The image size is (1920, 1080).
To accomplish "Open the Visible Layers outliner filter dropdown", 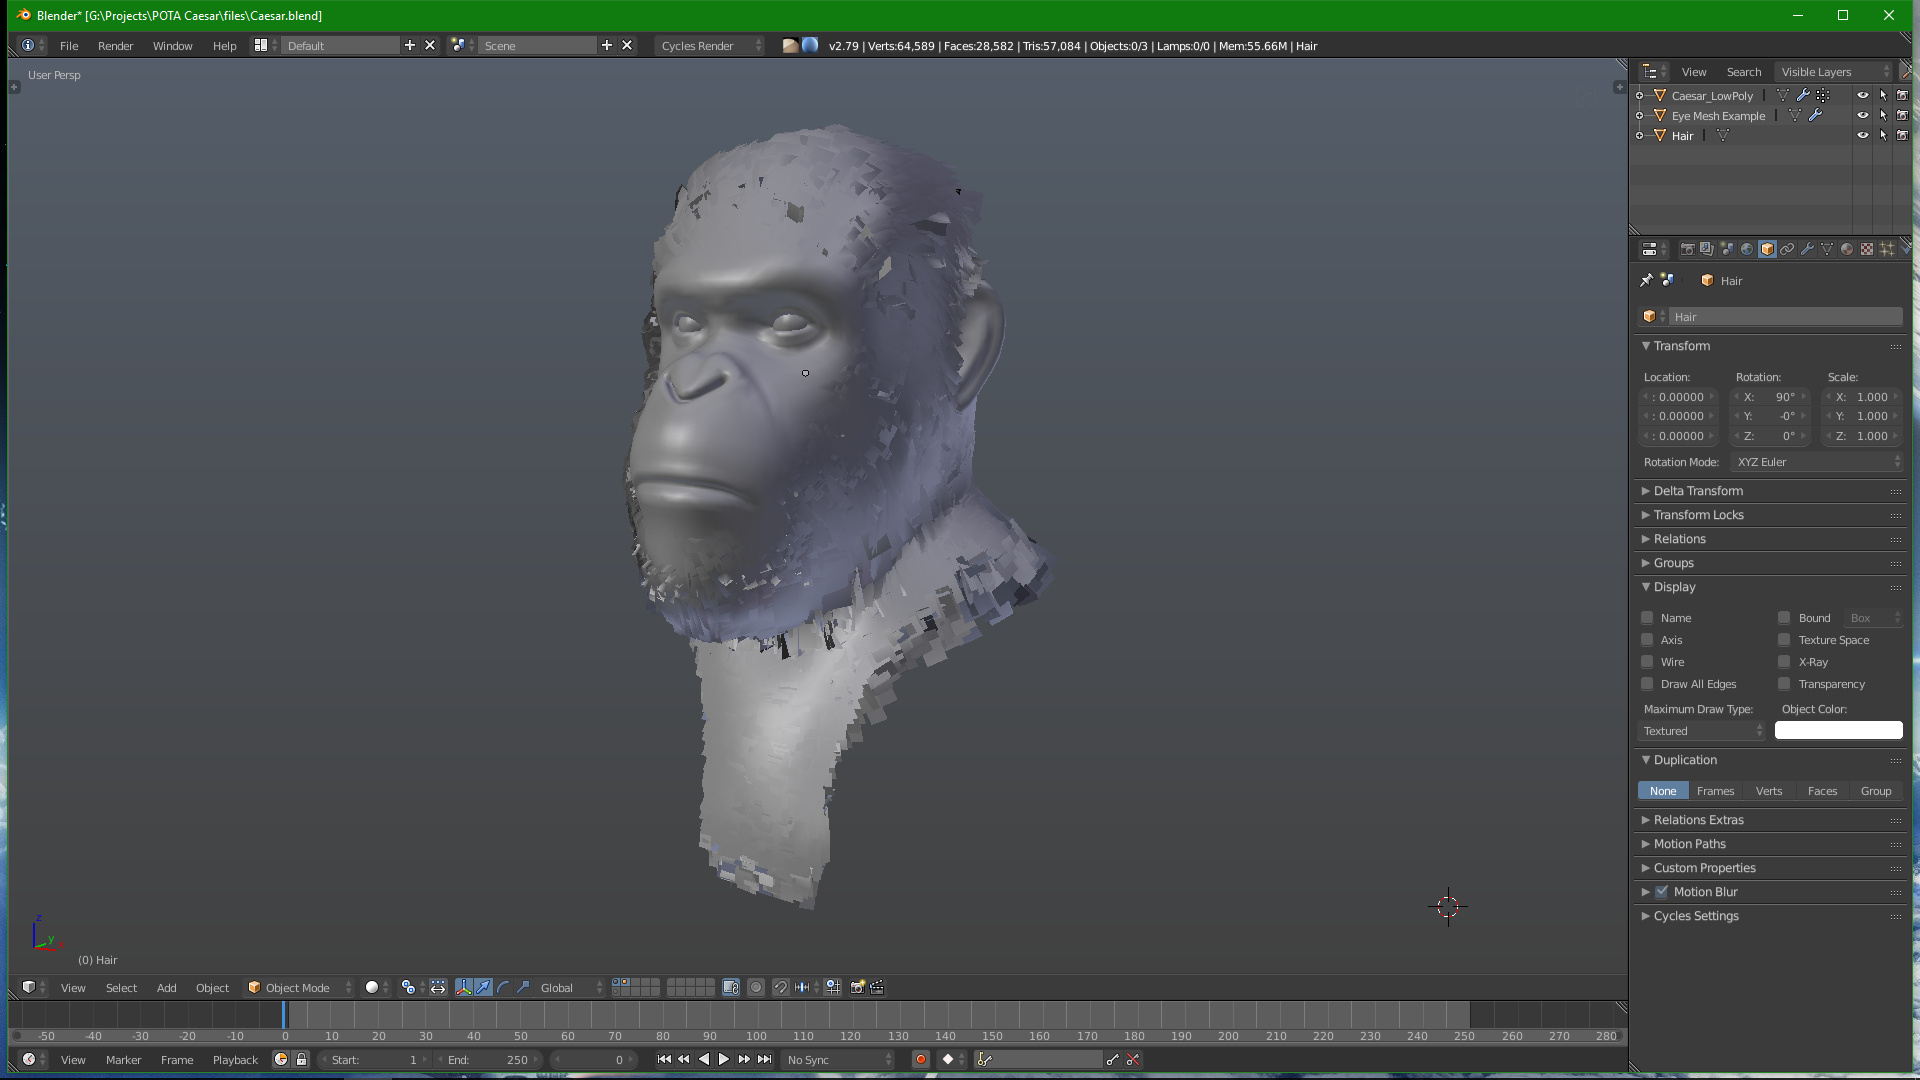I will (1834, 72).
